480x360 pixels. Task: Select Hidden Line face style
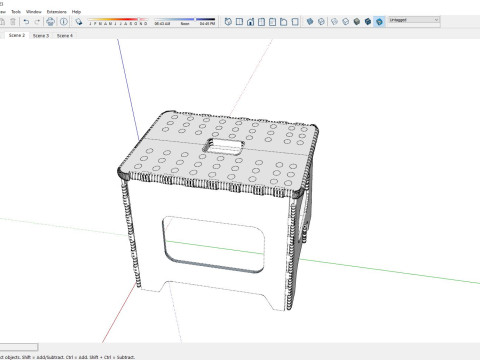click(346, 22)
